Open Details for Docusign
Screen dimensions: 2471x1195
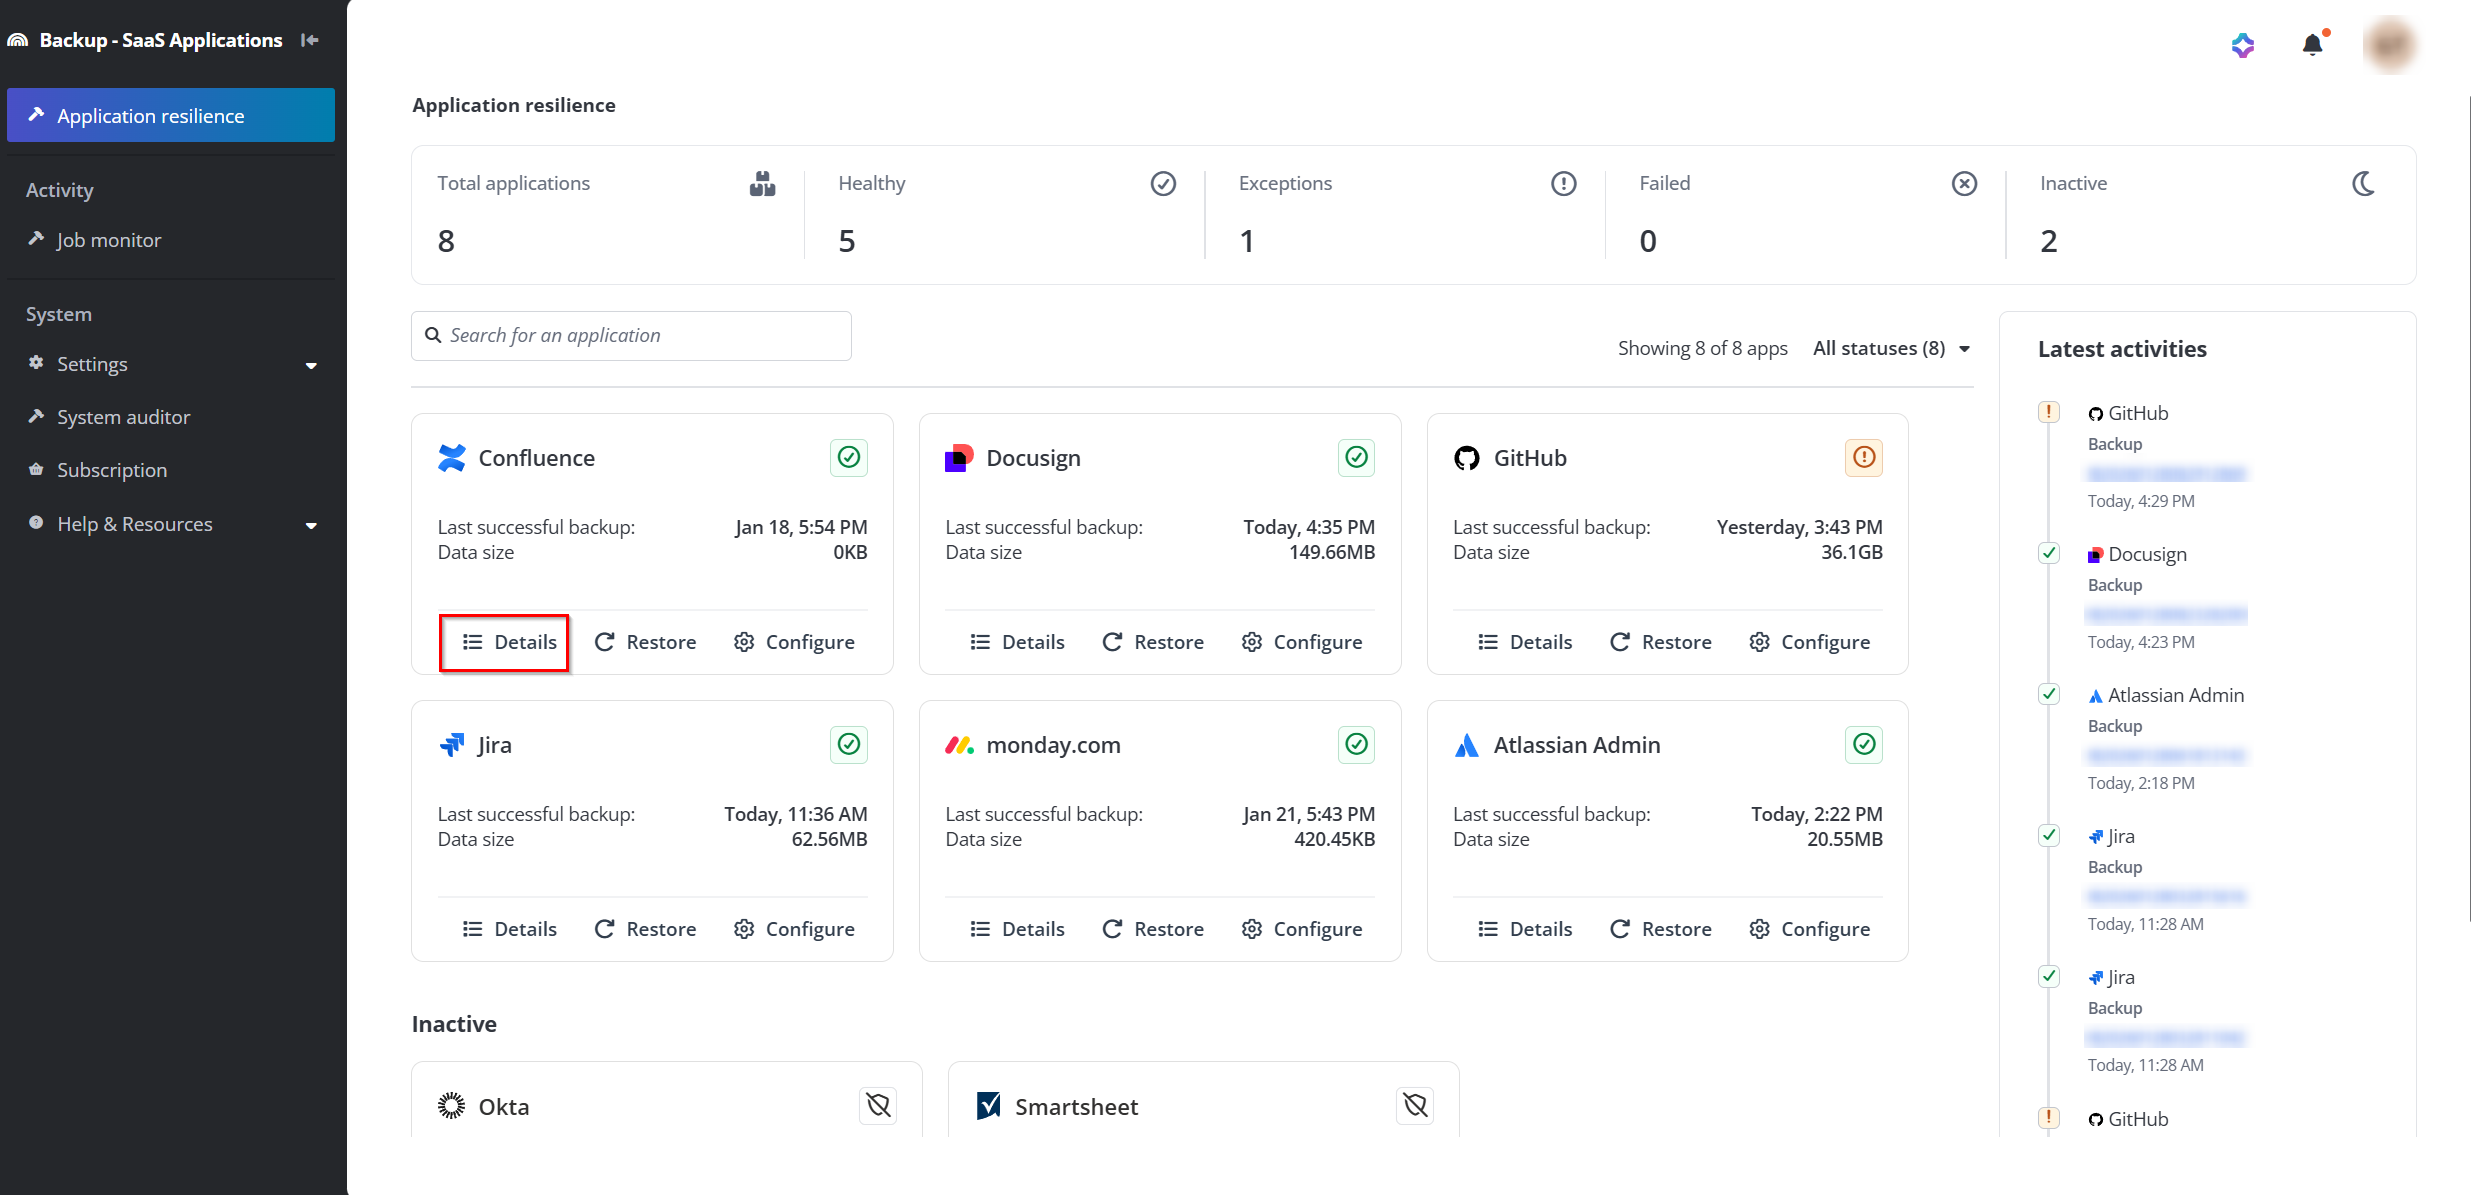[x=1017, y=642]
